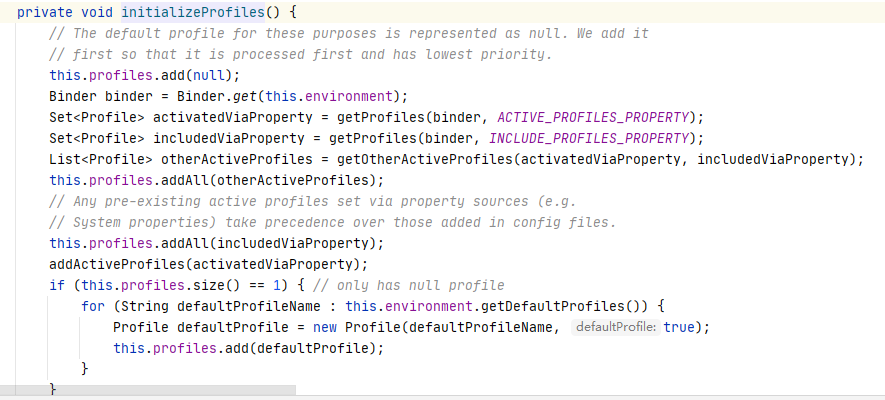Click the 'new' keyword before Profile

coord(324,327)
